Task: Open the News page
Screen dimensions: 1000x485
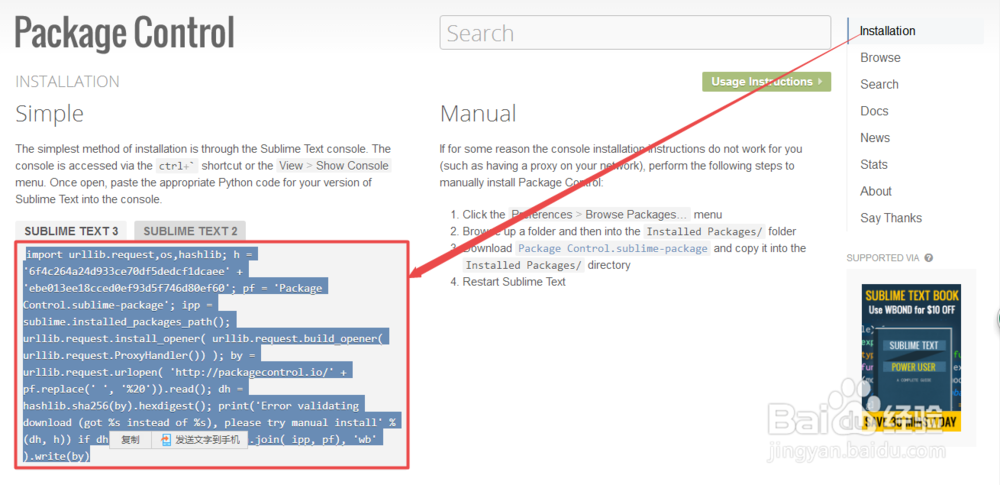Action: (x=874, y=138)
